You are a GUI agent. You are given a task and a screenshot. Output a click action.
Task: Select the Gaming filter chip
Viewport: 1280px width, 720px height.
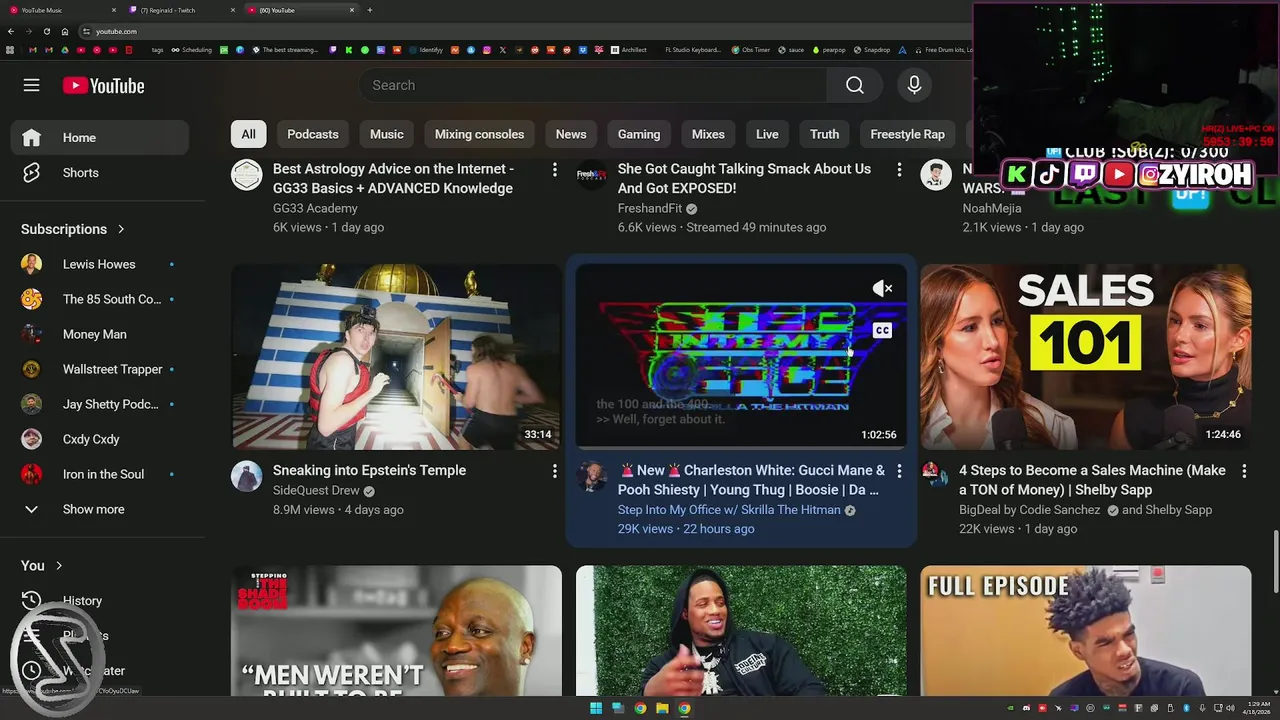pos(639,134)
